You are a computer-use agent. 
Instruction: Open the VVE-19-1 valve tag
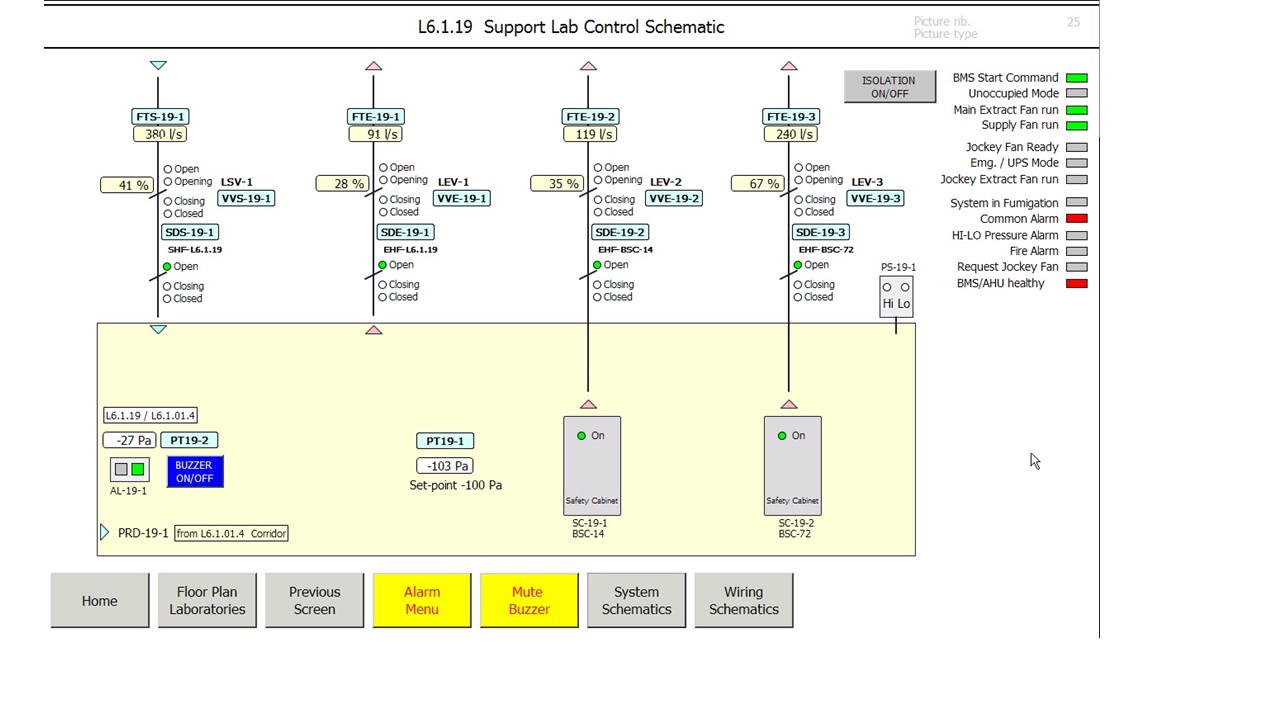pyautogui.click(x=461, y=198)
